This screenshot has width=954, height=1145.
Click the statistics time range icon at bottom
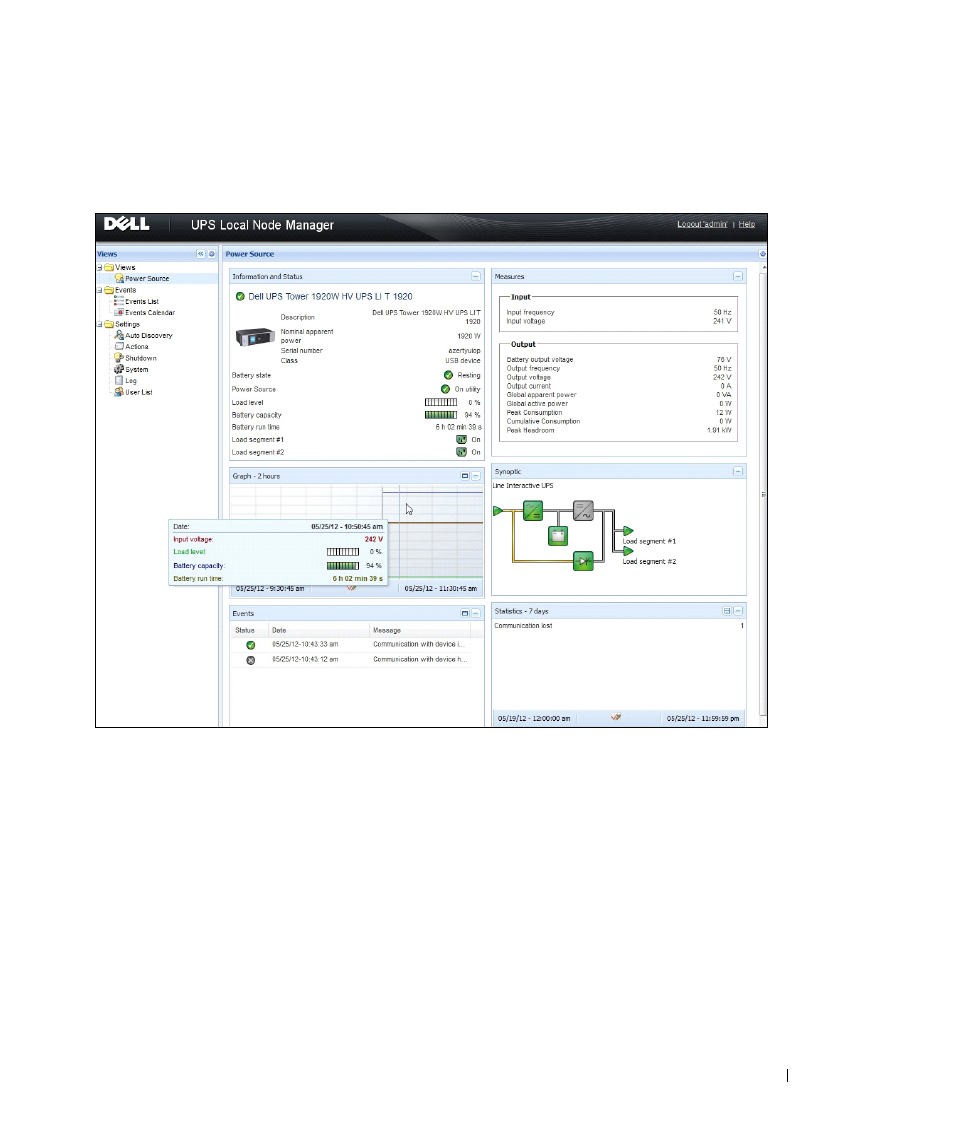(x=617, y=718)
